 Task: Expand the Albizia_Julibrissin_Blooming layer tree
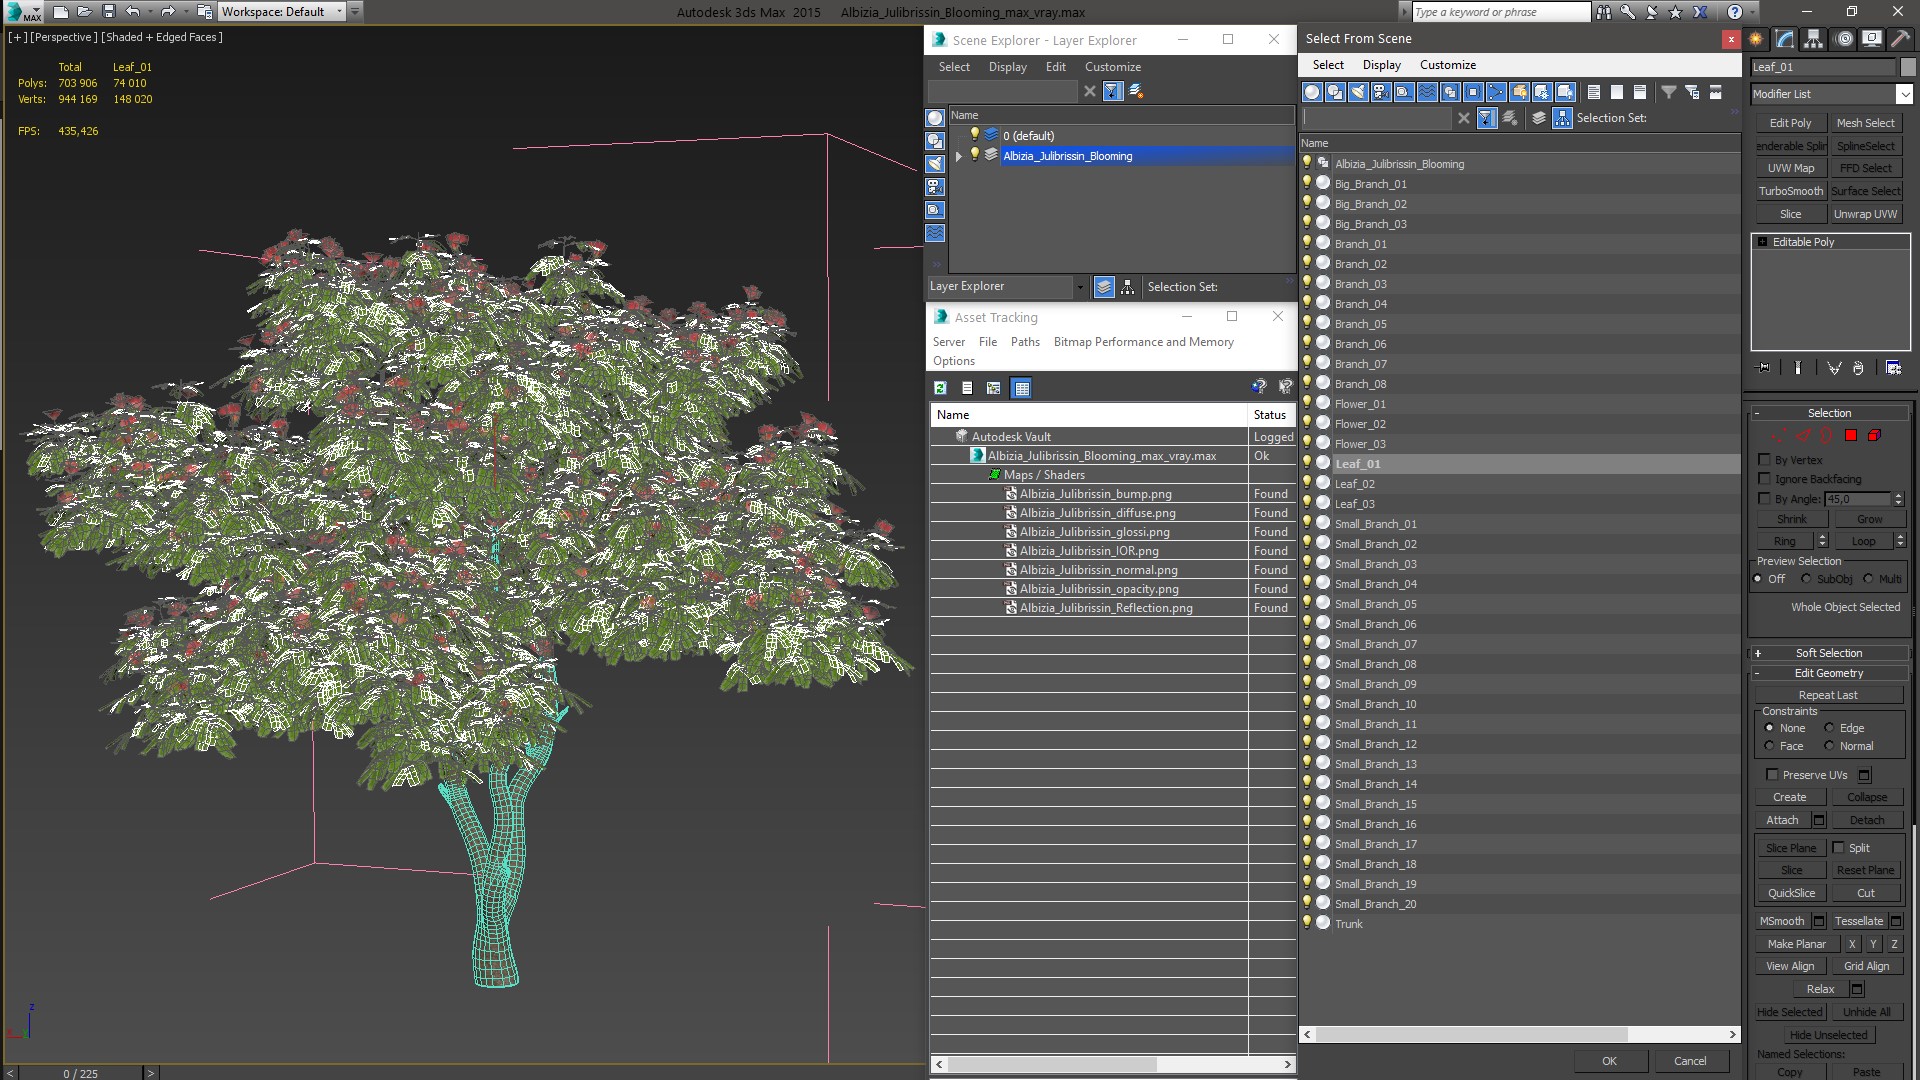[x=958, y=156]
